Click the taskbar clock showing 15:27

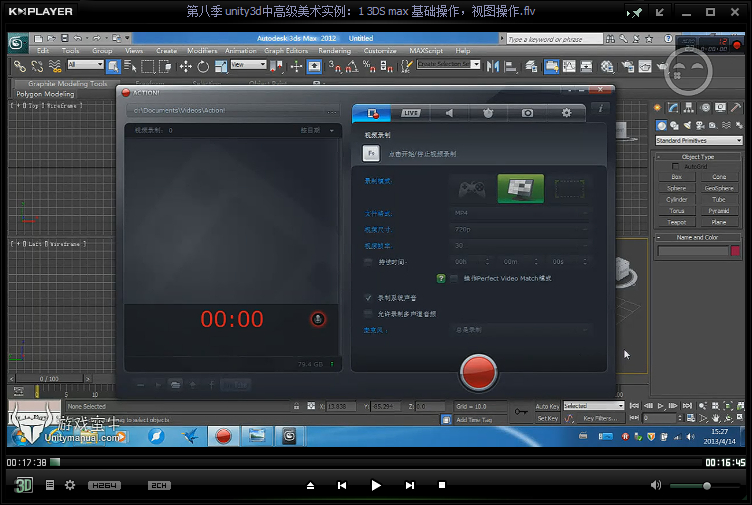tap(719, 436)
